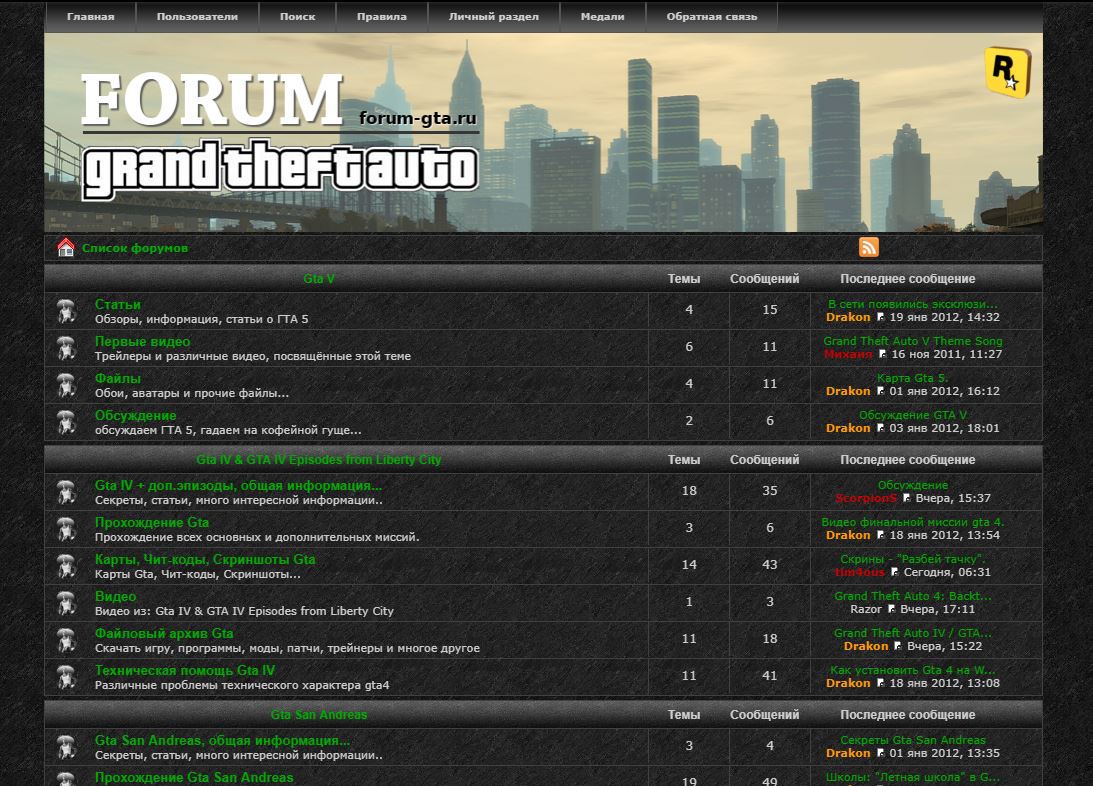Viewport: 1093px width, 786px height.
Task: Click the Rockstar logo in banner
Action: coord(1006,72)
